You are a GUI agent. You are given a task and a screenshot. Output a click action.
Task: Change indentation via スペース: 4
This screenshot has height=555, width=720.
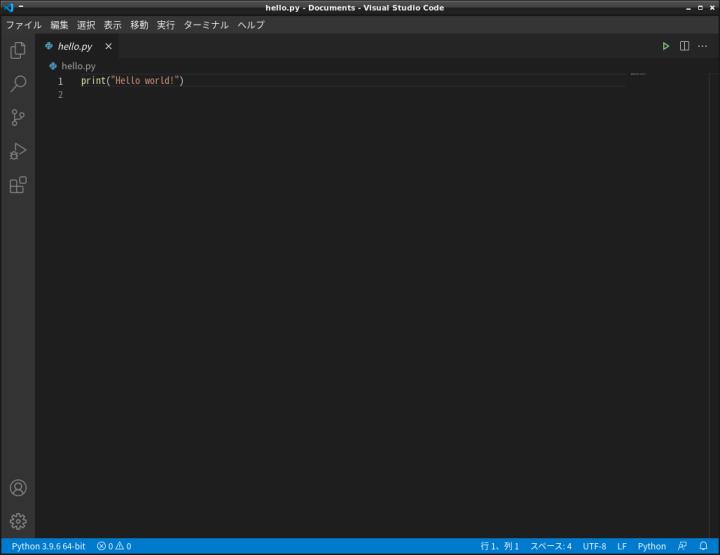(551, 546)
